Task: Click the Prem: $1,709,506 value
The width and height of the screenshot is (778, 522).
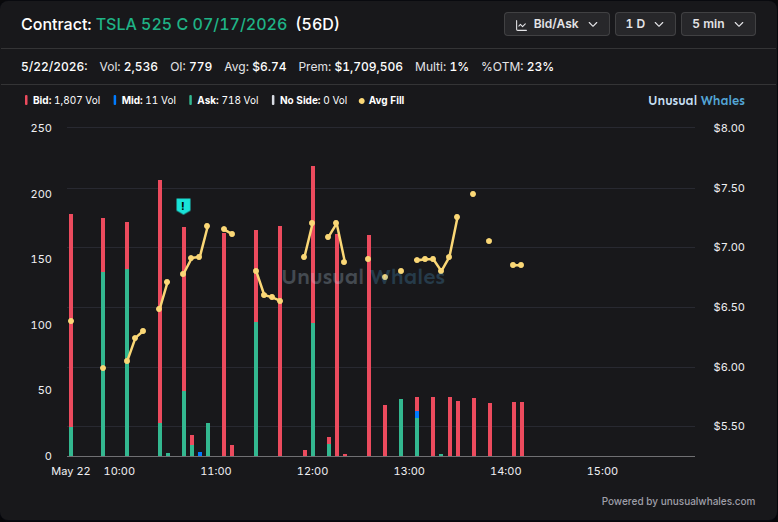Action: [350, 66]
